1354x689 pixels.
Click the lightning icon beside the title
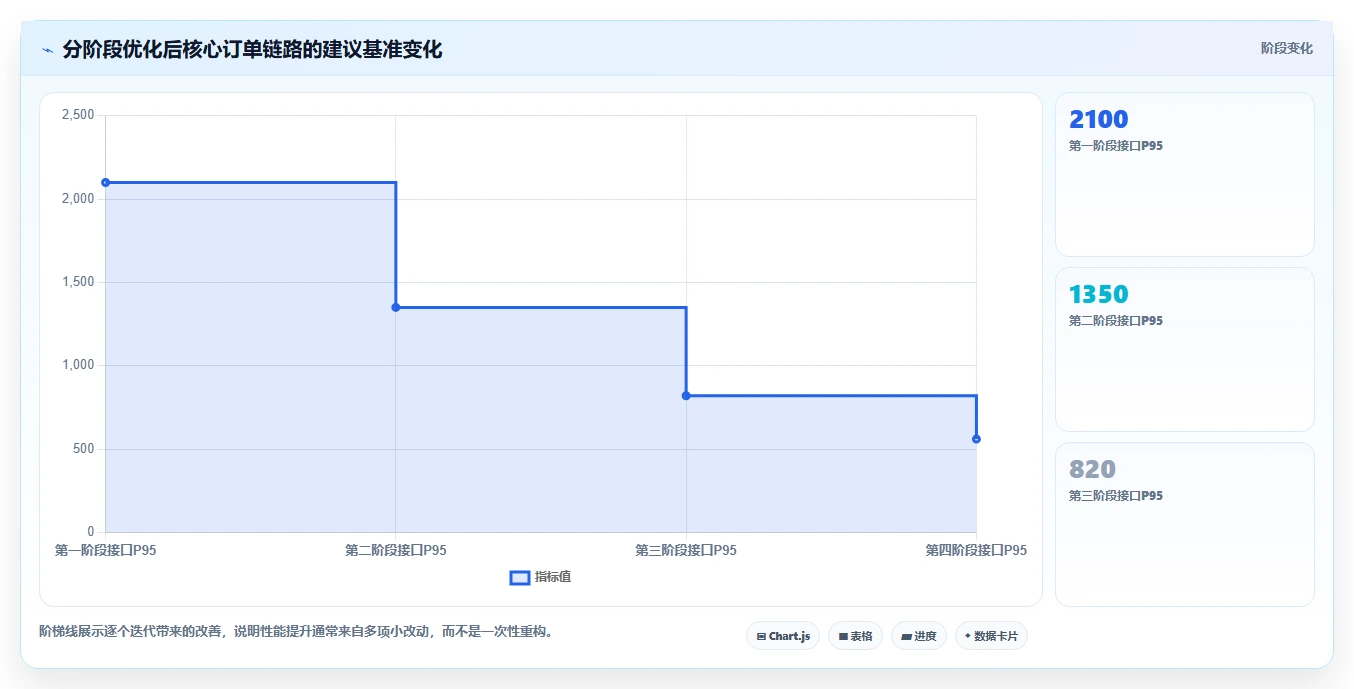(x=48, y=50)
